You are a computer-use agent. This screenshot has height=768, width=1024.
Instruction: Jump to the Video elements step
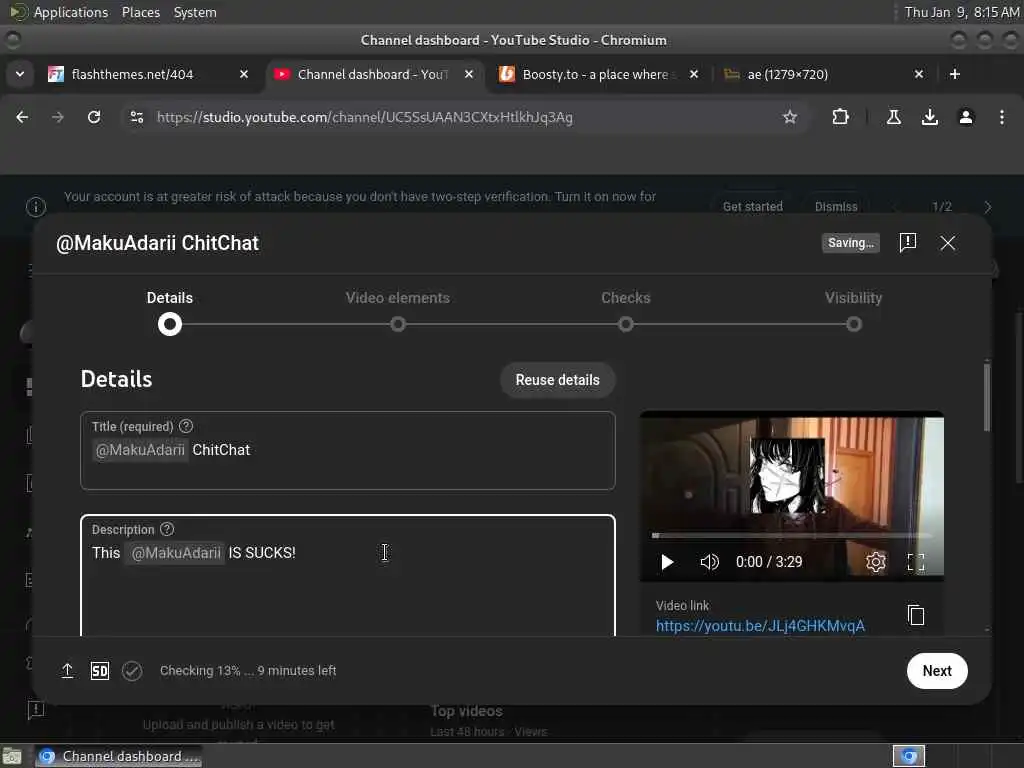pyautogui.click(x=398, y=324)
